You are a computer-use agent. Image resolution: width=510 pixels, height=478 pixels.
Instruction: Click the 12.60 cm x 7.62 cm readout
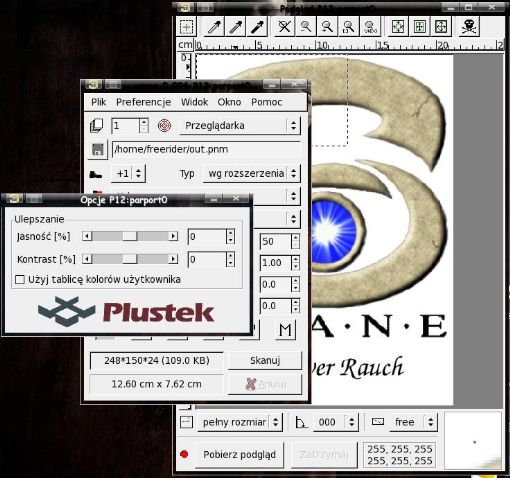(x=157, y=384)
